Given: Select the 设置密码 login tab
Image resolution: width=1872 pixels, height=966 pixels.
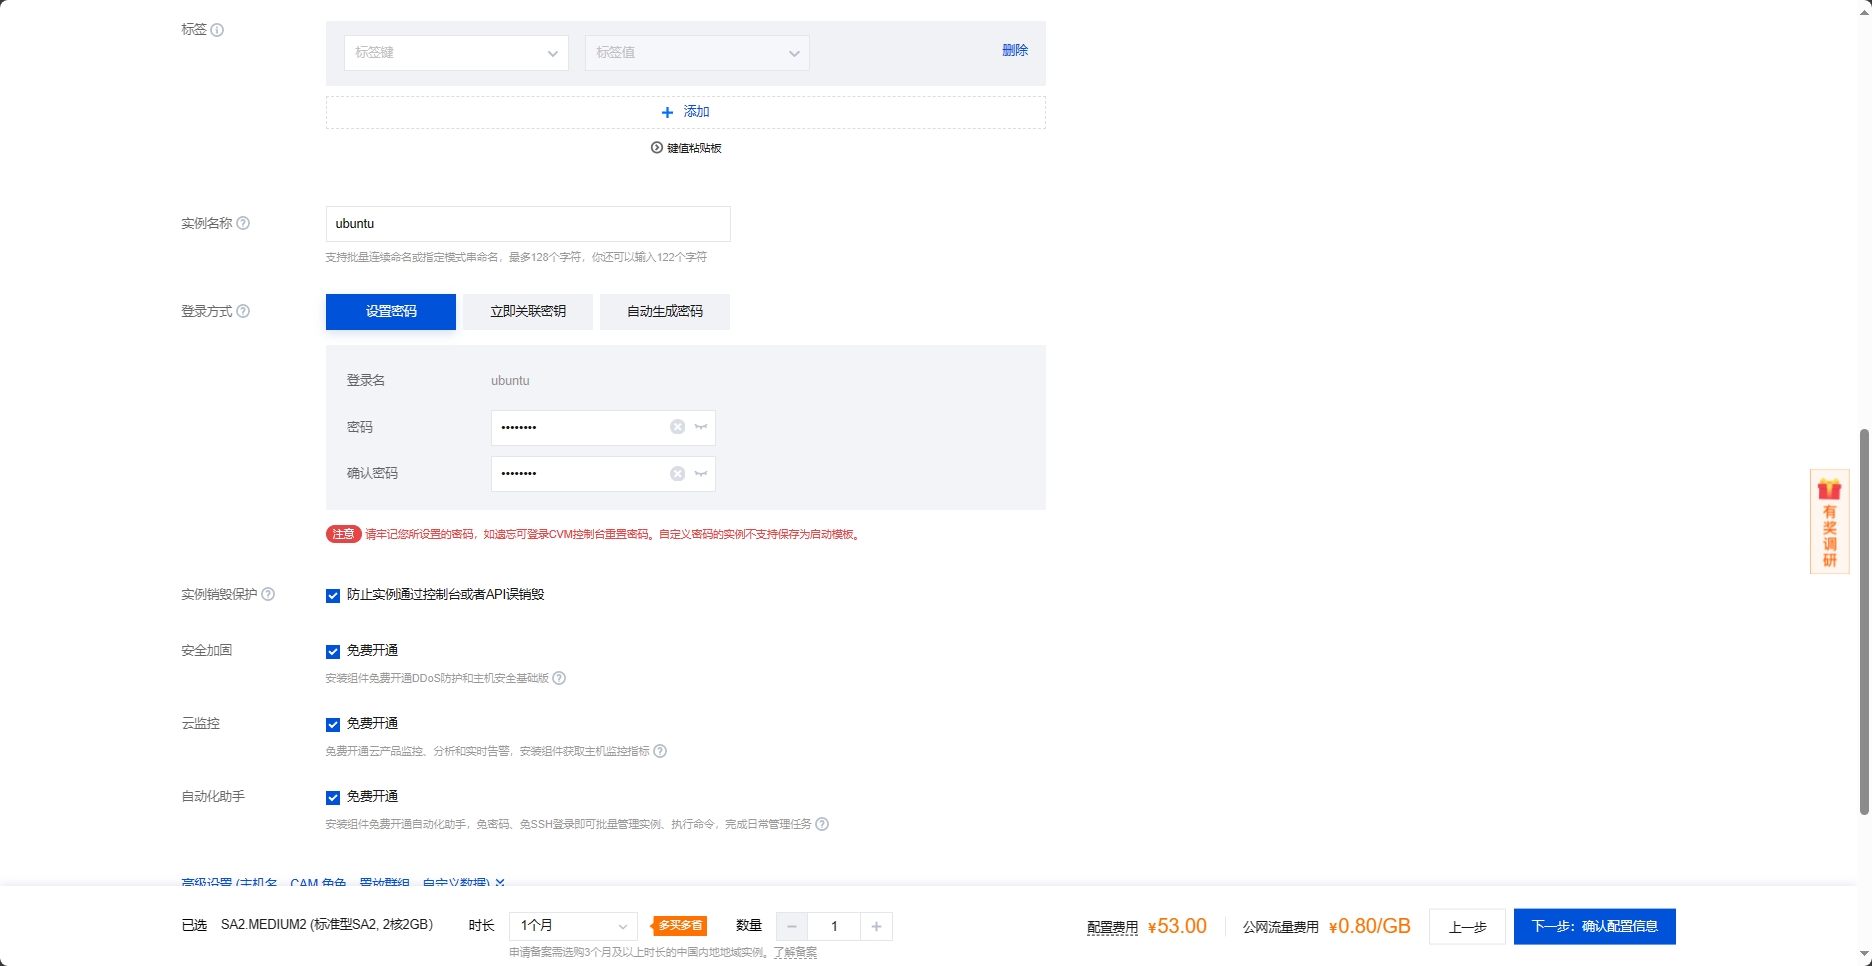Looking at the screenshot, I should point(391,312).
